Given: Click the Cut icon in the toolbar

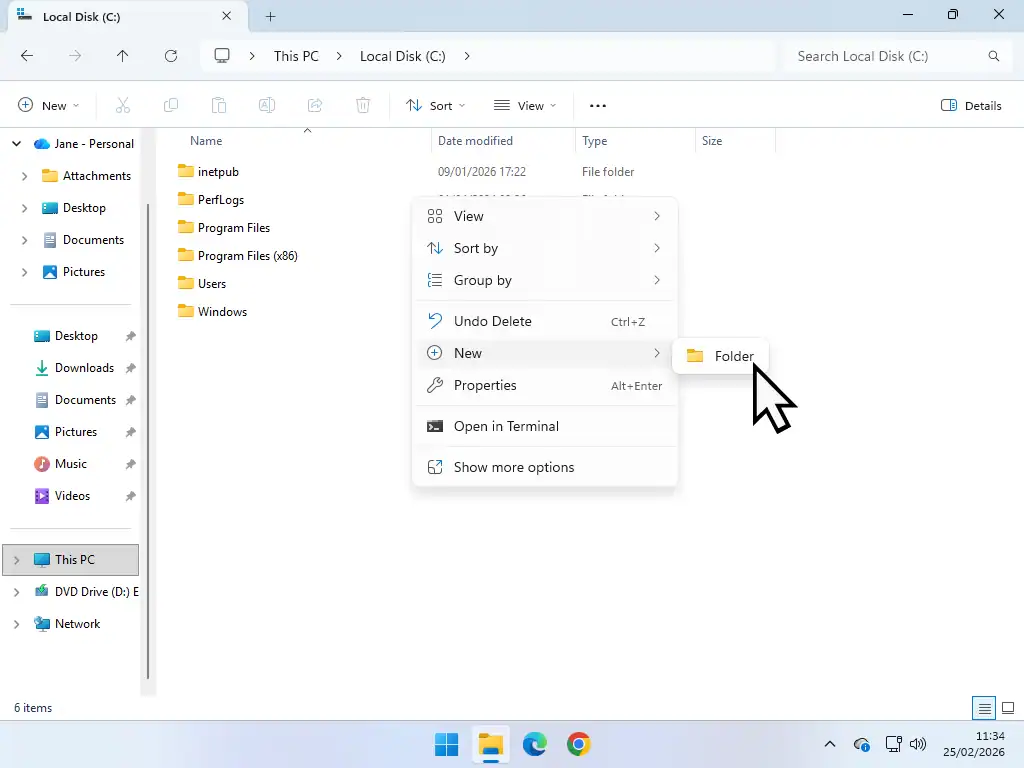Looking at the screenshot, I should click(x=123, y=105).
